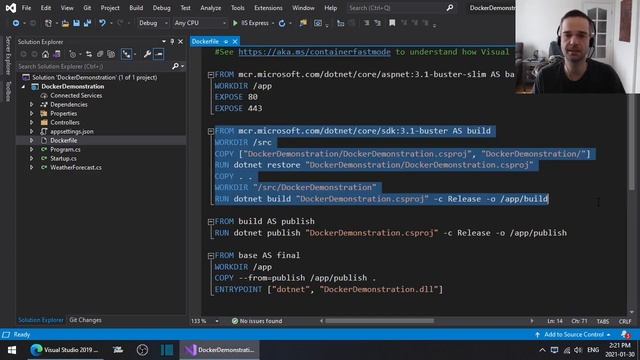Collapse the FROM build AS publish block
Viewport: 640px width, 360px height.
[211, 222]
